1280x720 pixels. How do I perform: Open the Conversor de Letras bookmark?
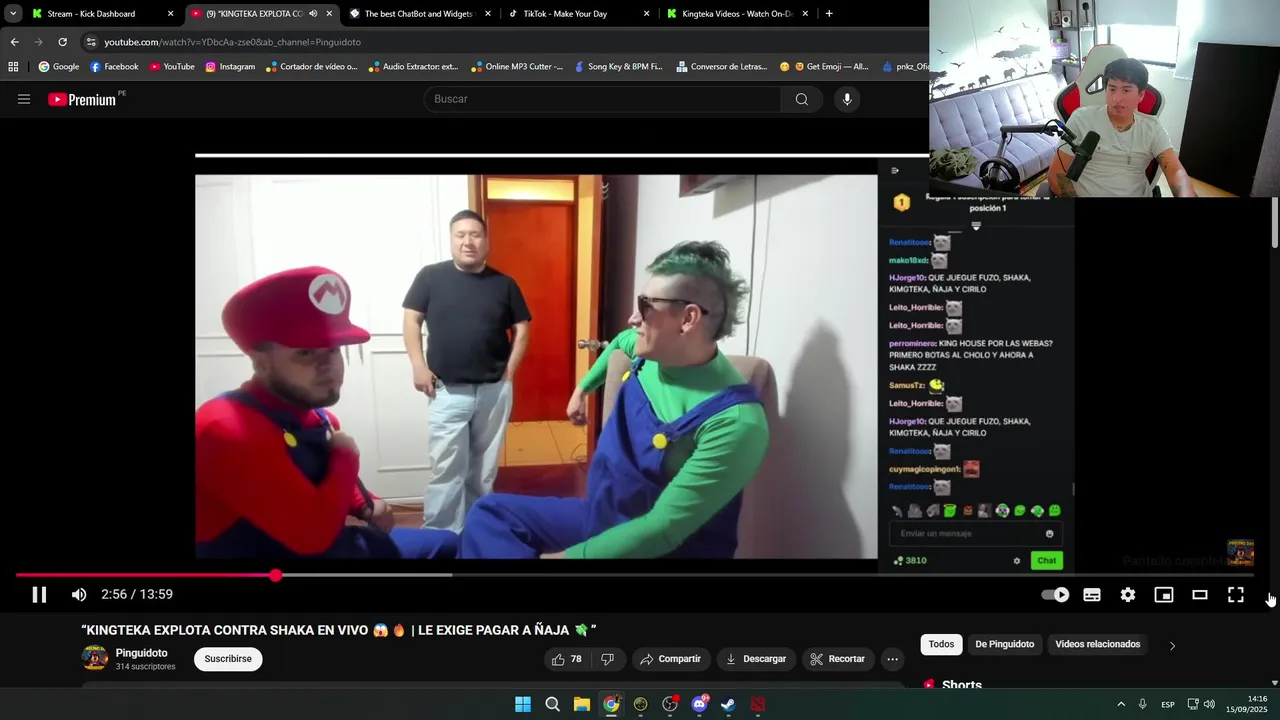pos(721,67)
